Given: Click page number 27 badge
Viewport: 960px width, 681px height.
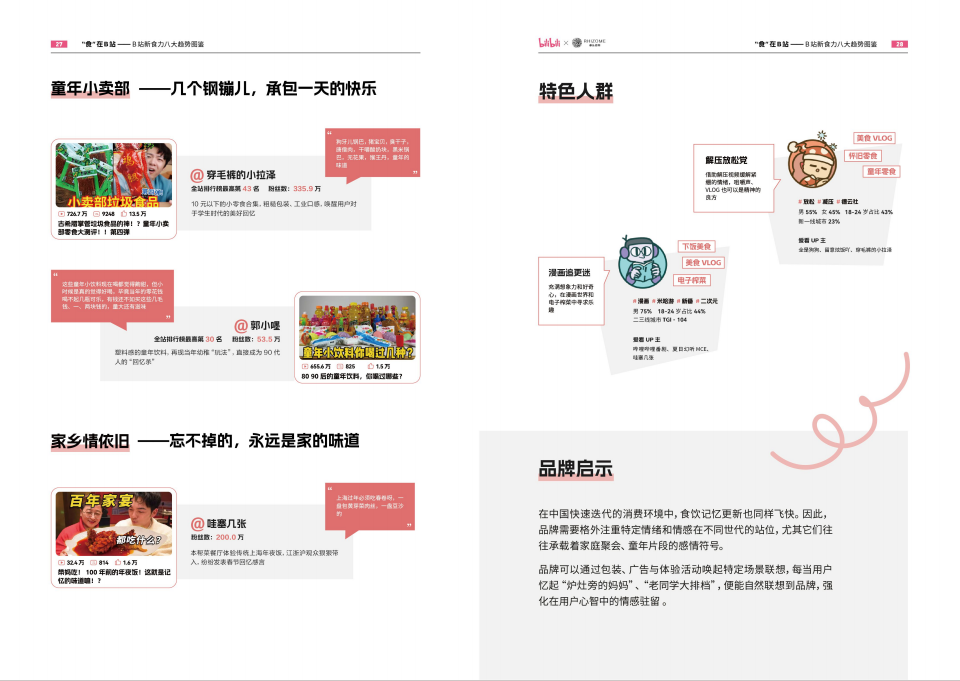Looking at the screenshot, I should click(x=59, y=44).
